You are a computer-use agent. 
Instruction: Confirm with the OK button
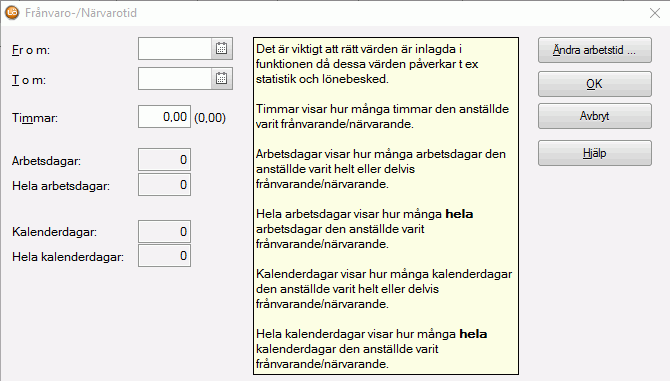click(595, 84)
